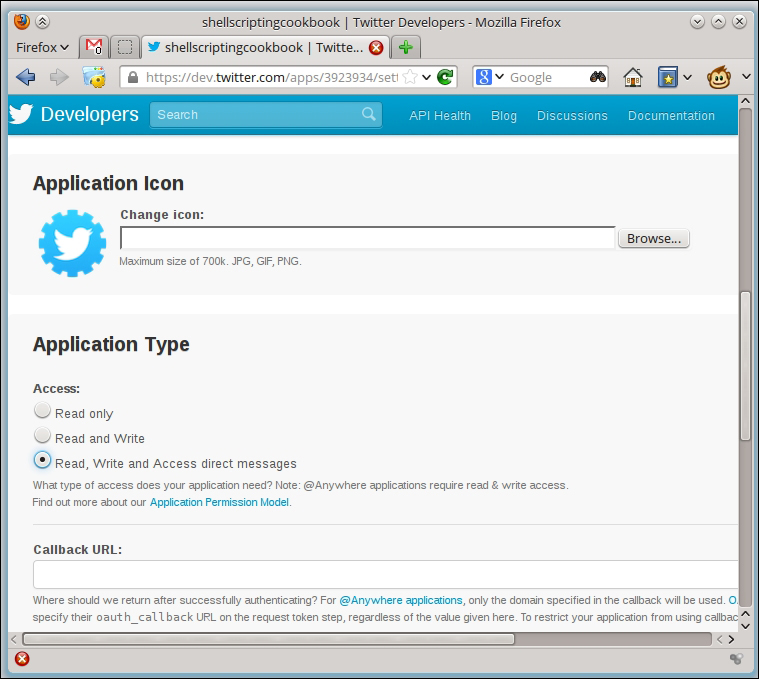Viewport: 759px width, 679px height.
Task: Click the Google search engine icon
Action: click(484, 77)
